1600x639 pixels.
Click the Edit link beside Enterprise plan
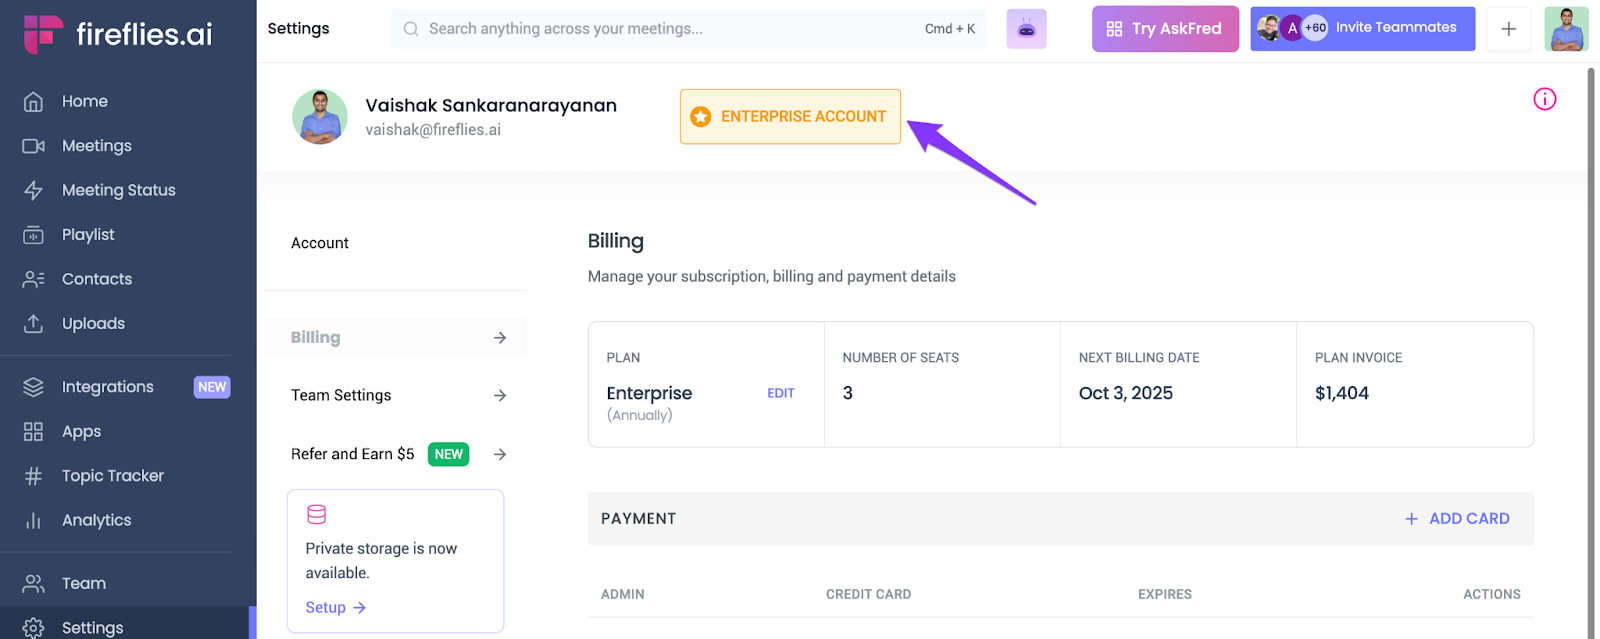(x=780, y=394)
